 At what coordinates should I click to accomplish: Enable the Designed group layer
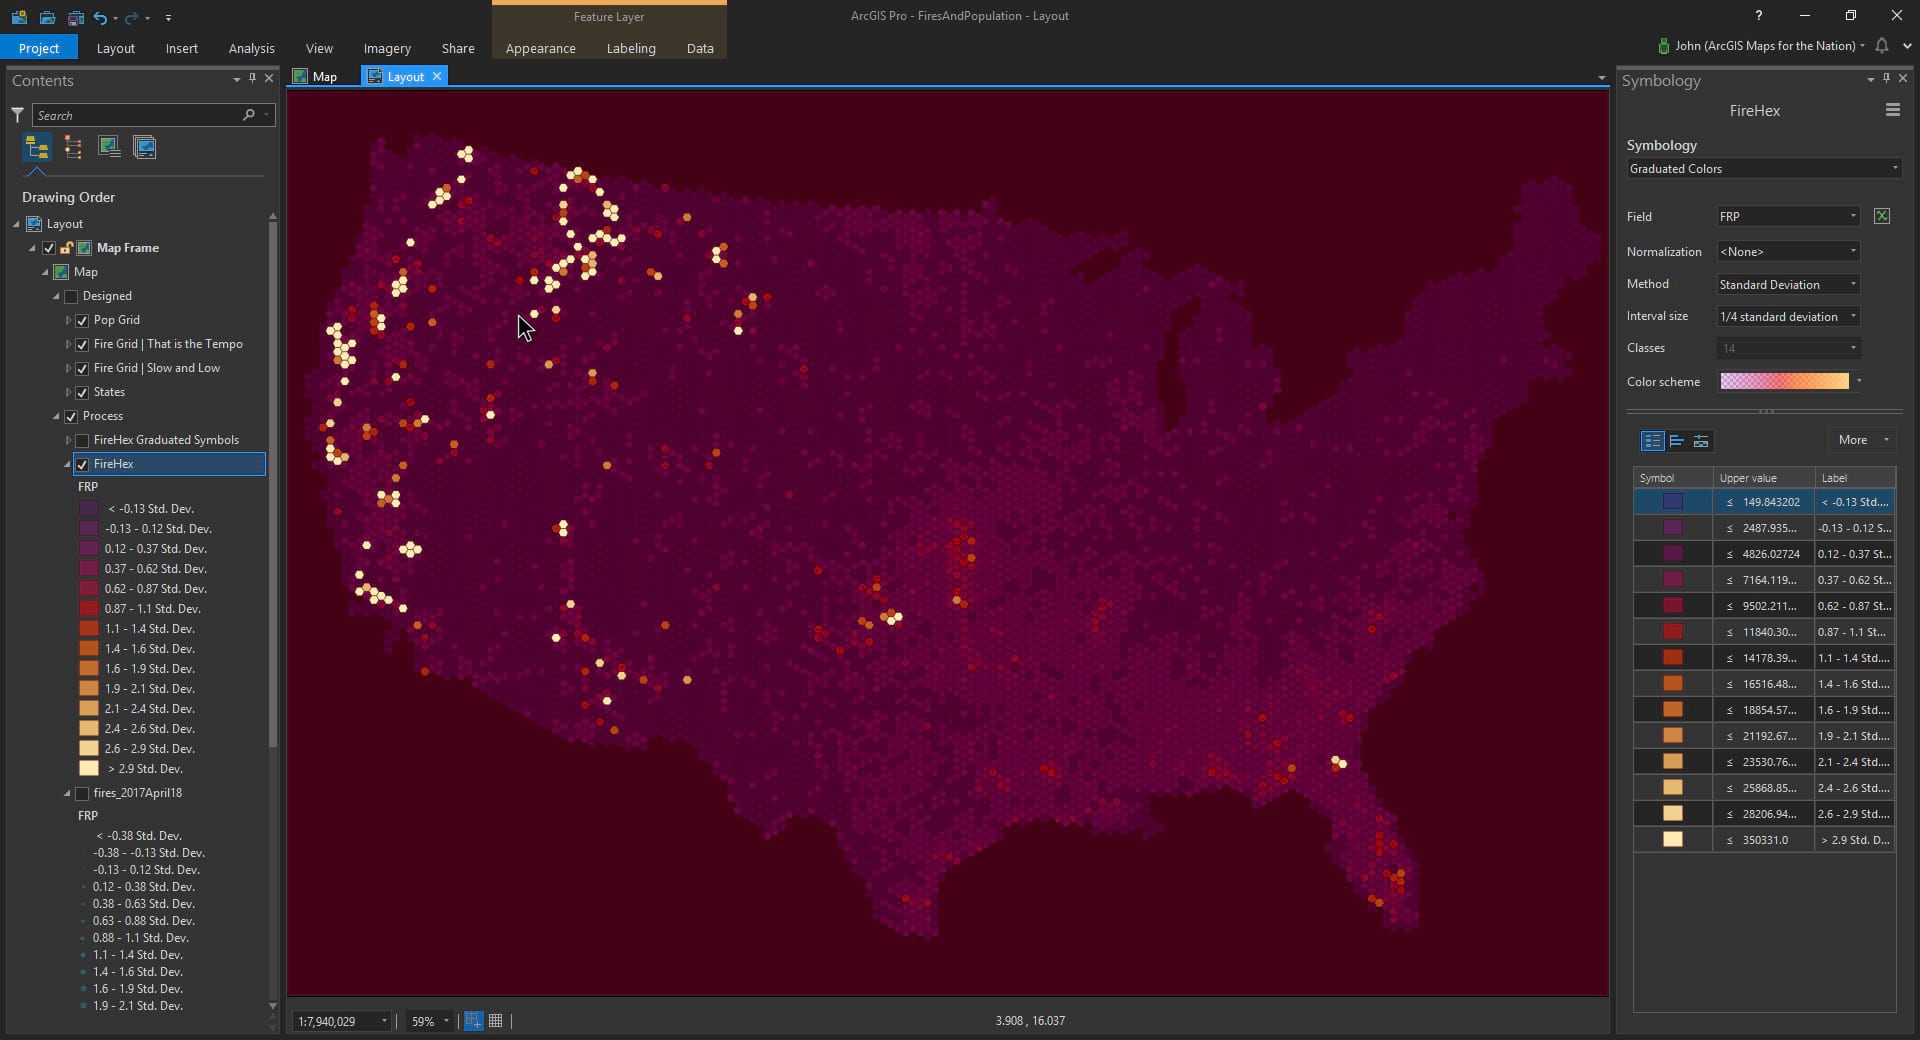[x=71, y=296]
